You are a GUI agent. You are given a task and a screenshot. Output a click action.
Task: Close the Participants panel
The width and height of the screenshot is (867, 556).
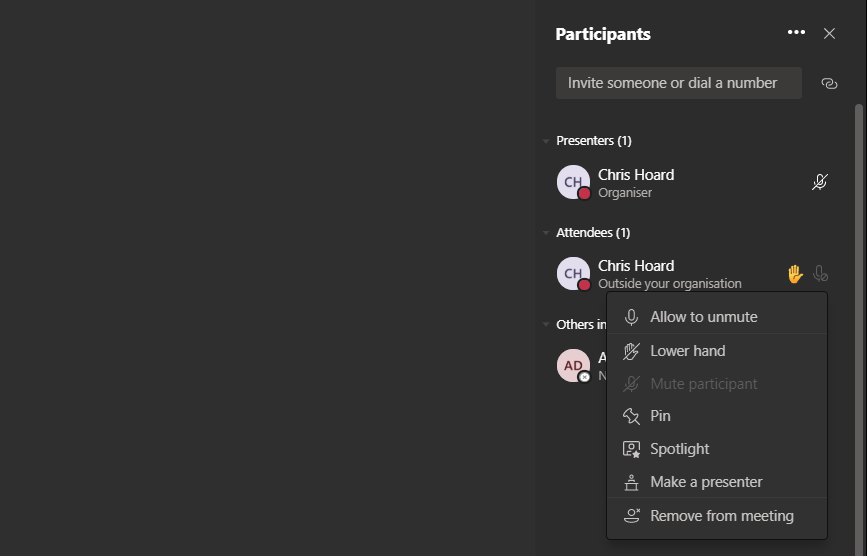pos(829,34)
